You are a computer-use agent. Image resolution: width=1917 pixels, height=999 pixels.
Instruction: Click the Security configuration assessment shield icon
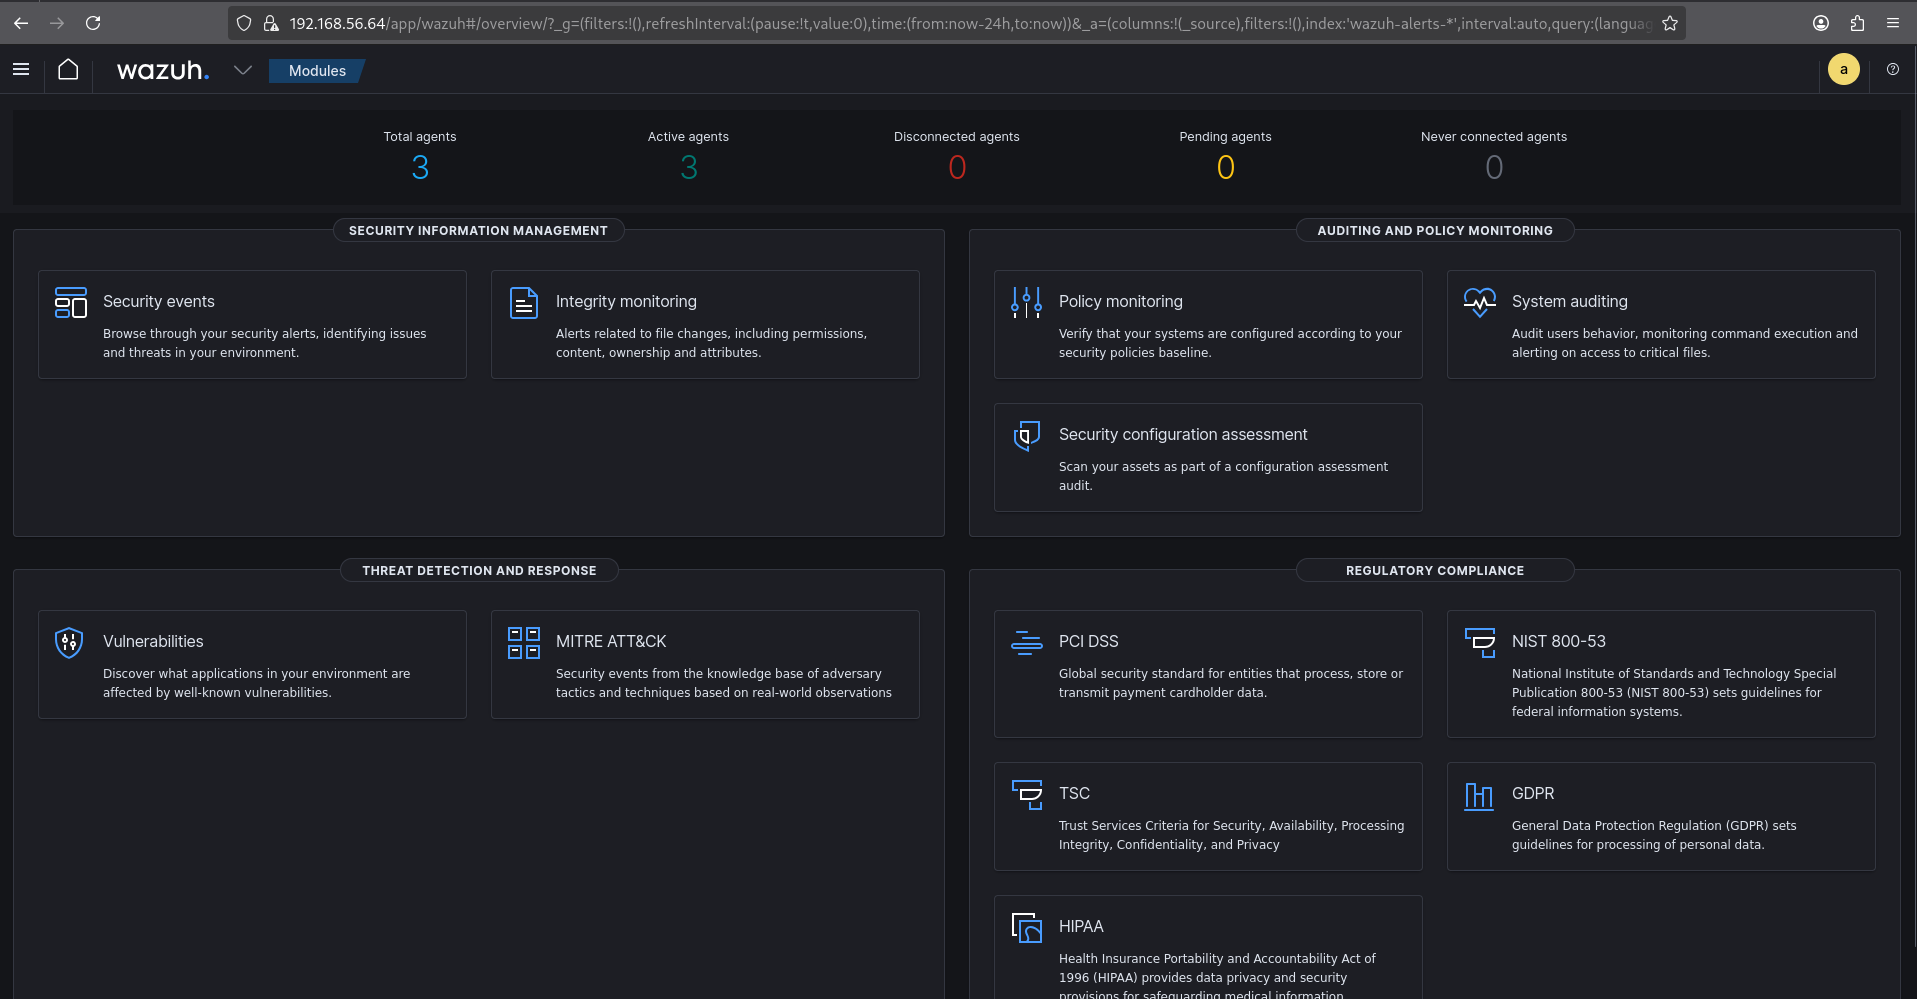click(x=1026, y=435)
